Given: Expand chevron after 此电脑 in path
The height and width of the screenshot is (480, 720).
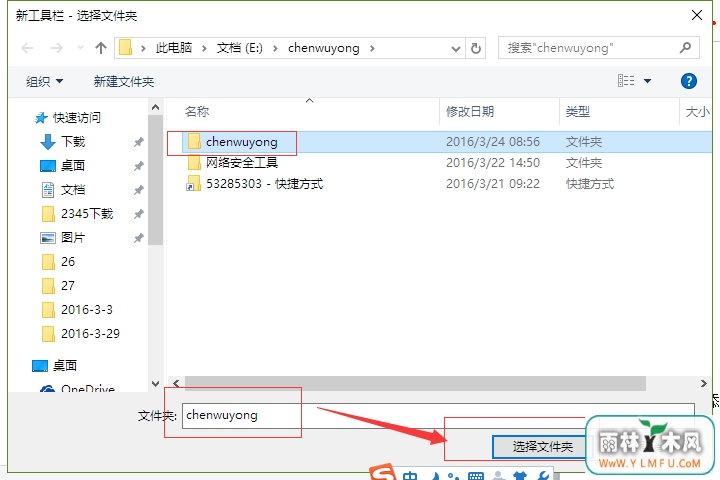Looking at the screenshot, I should tap(204, 48).
